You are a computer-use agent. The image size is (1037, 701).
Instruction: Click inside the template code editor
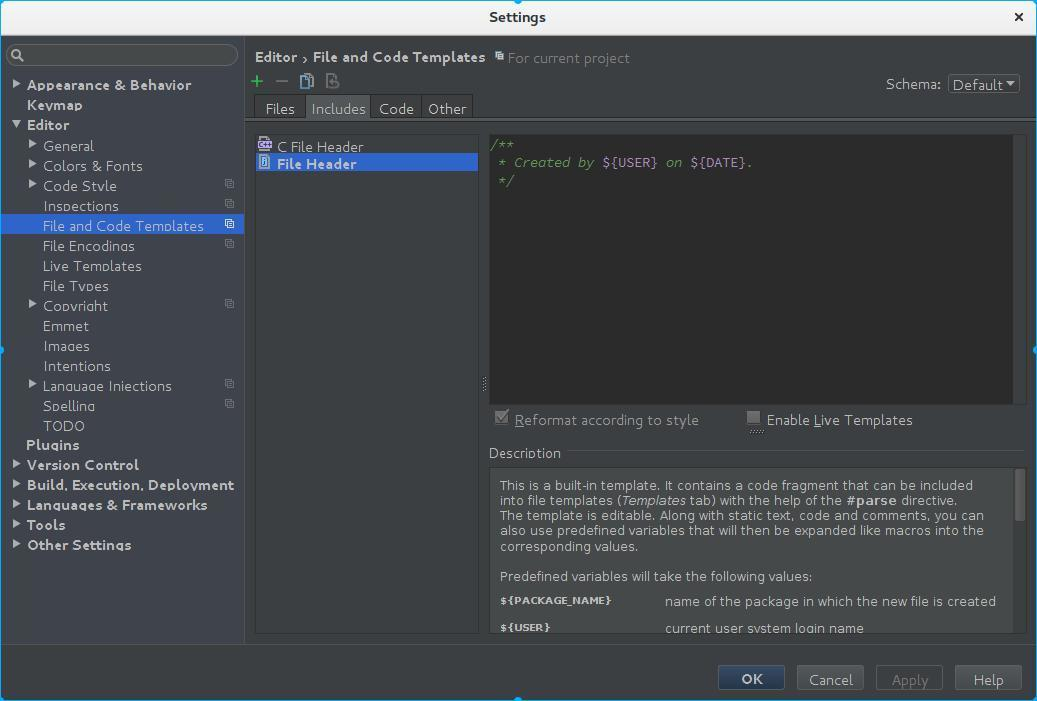(x=751, y=269)
